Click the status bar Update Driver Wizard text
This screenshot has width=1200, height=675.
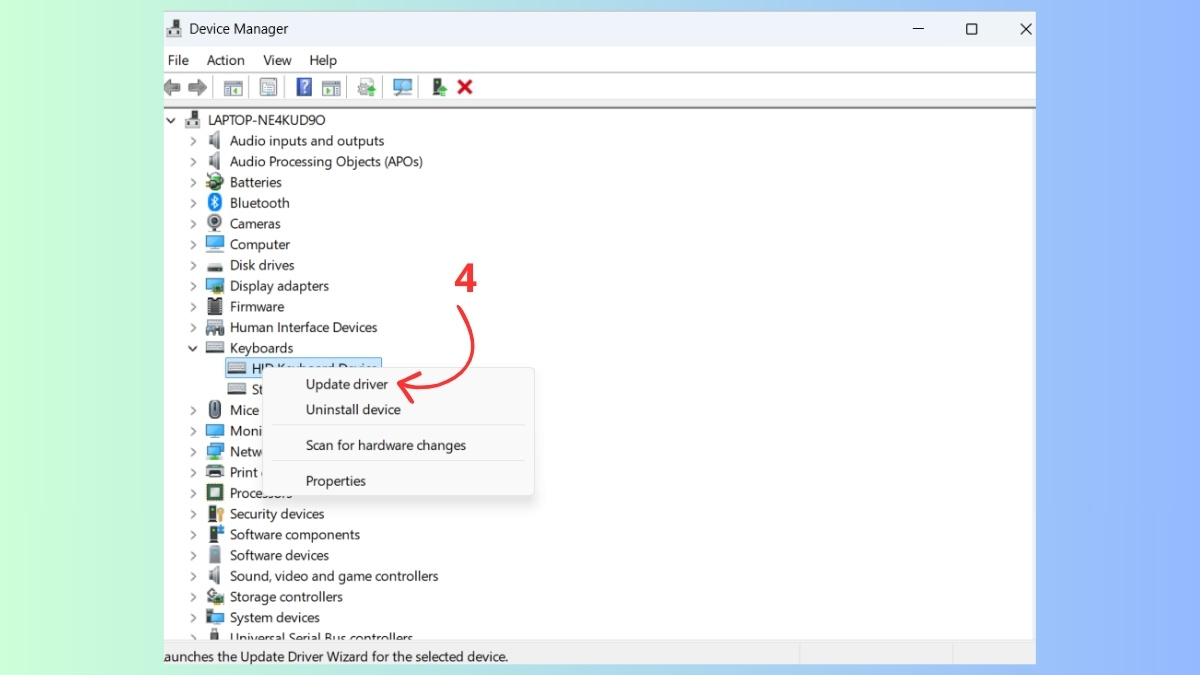(336, 657)
